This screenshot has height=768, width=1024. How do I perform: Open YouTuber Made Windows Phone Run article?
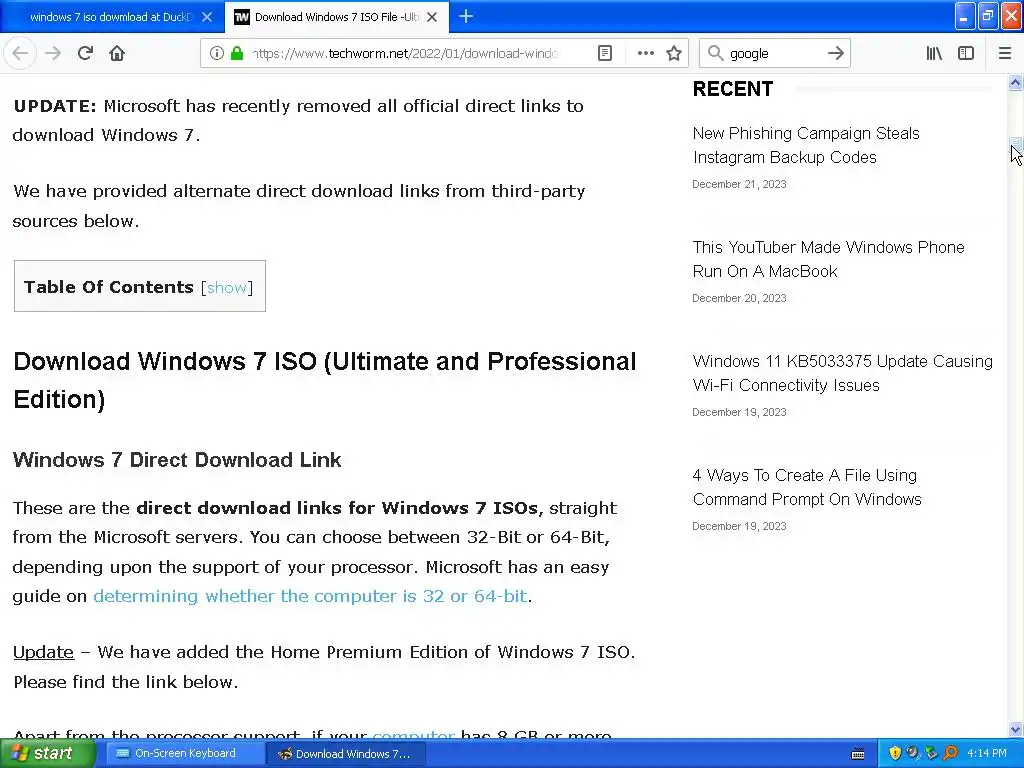coord(828,259)
